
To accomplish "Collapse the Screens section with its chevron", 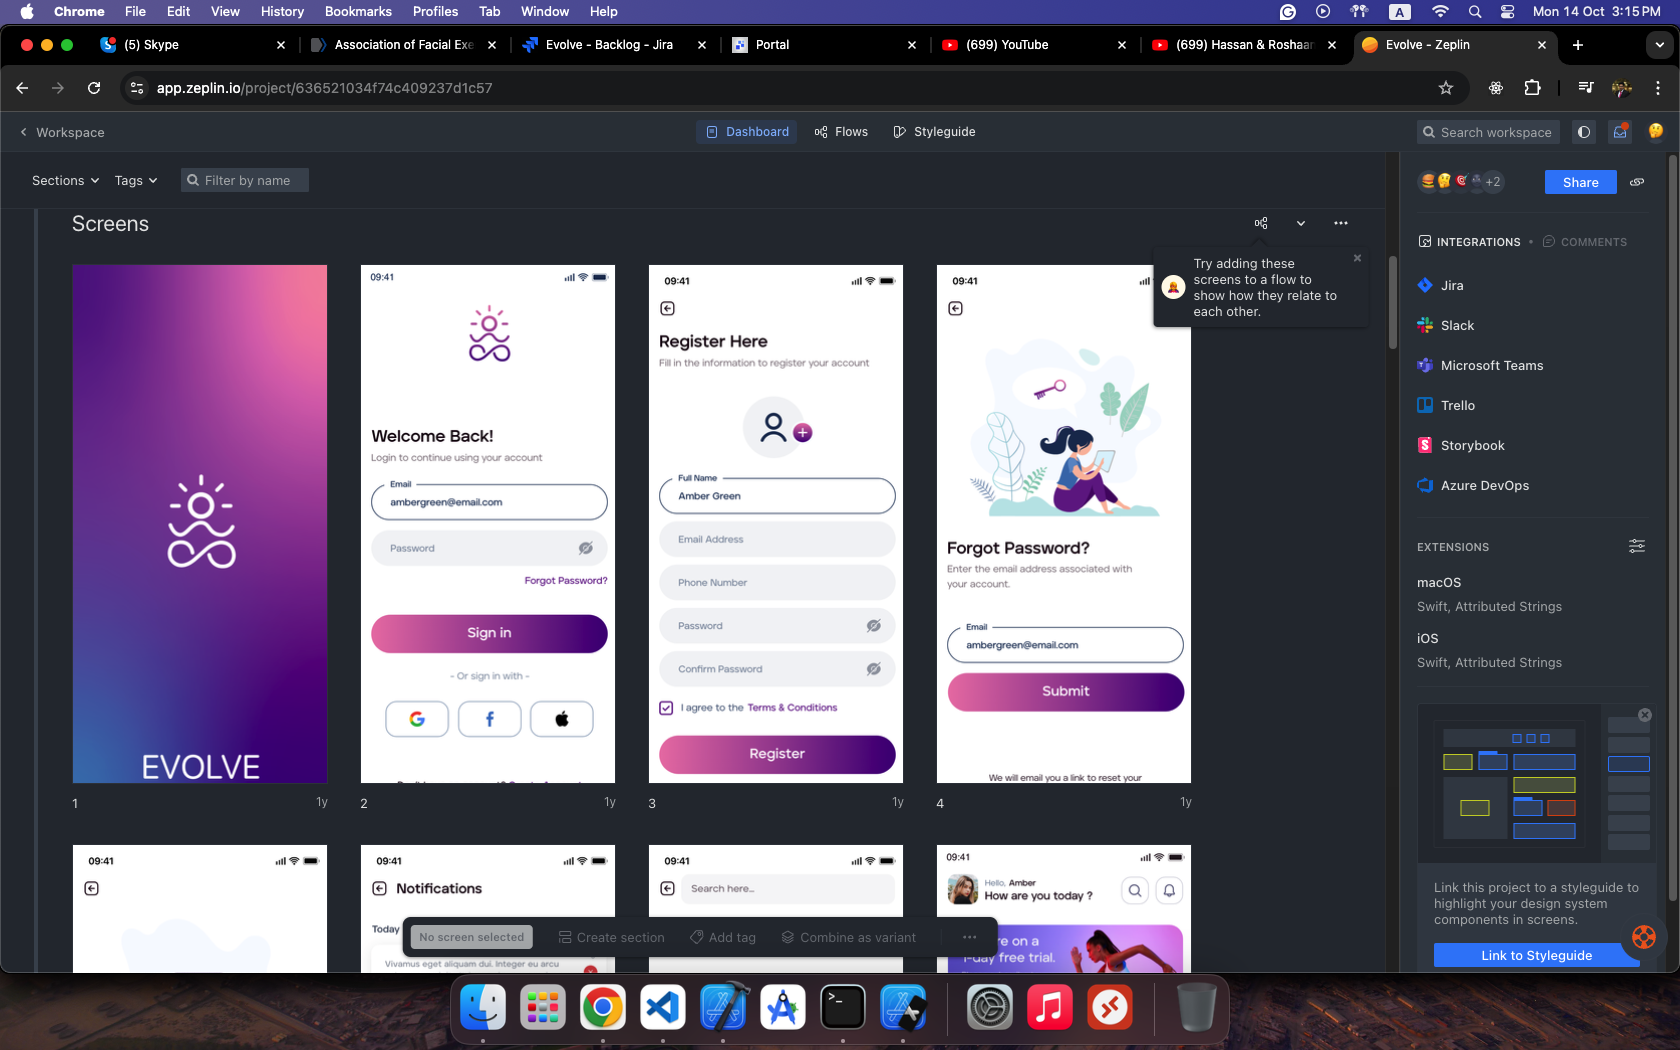I will (x=1301, y=223).
